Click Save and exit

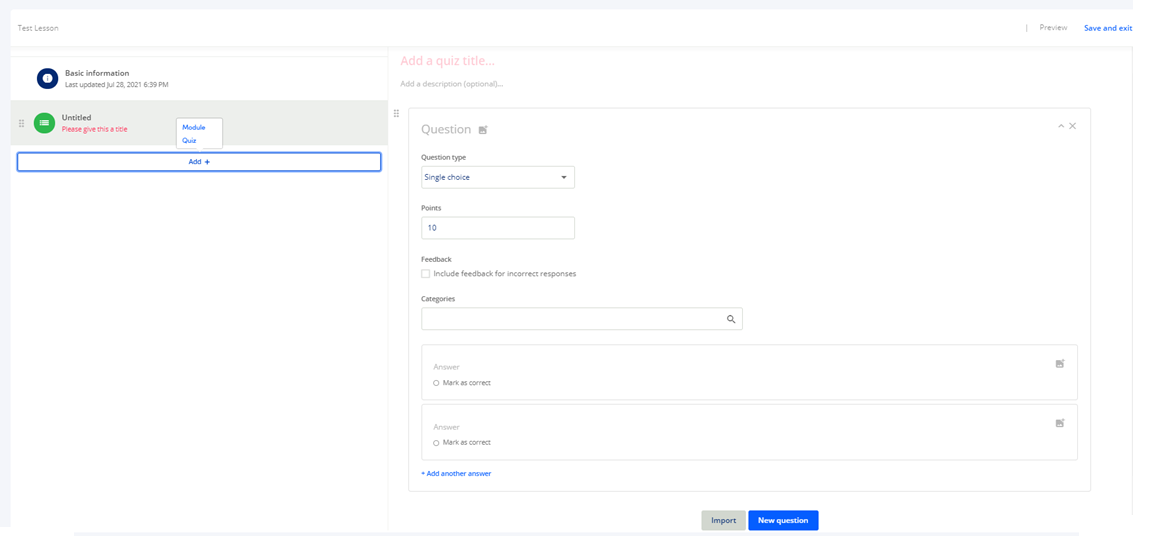[x=1107, y=28]
